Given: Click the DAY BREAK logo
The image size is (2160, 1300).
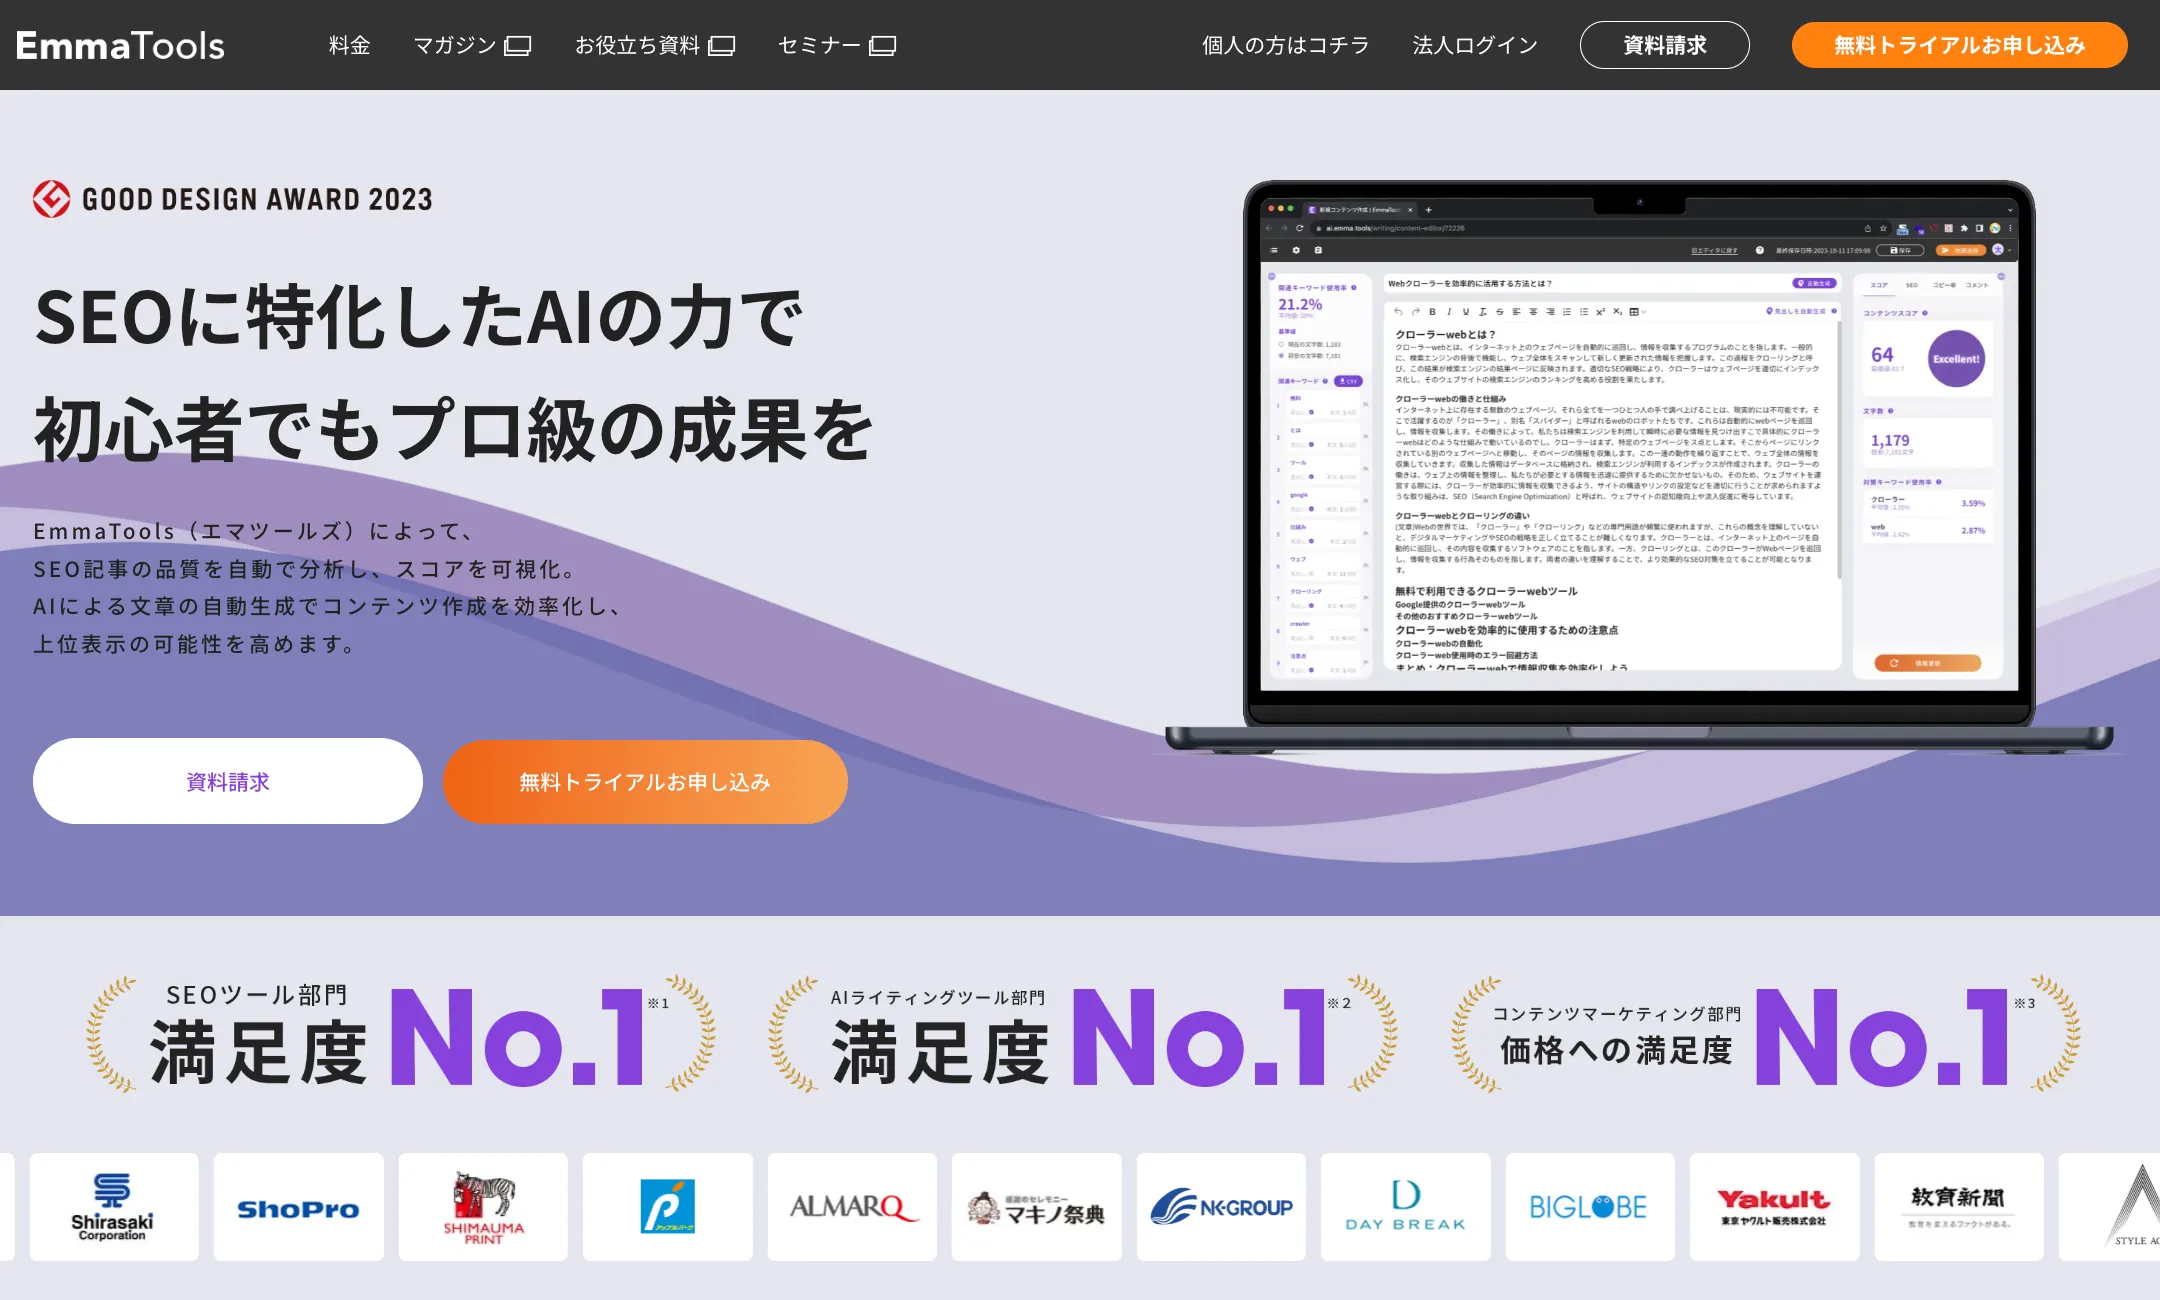Looking at the screenshot, I should pos(1406,1206).
